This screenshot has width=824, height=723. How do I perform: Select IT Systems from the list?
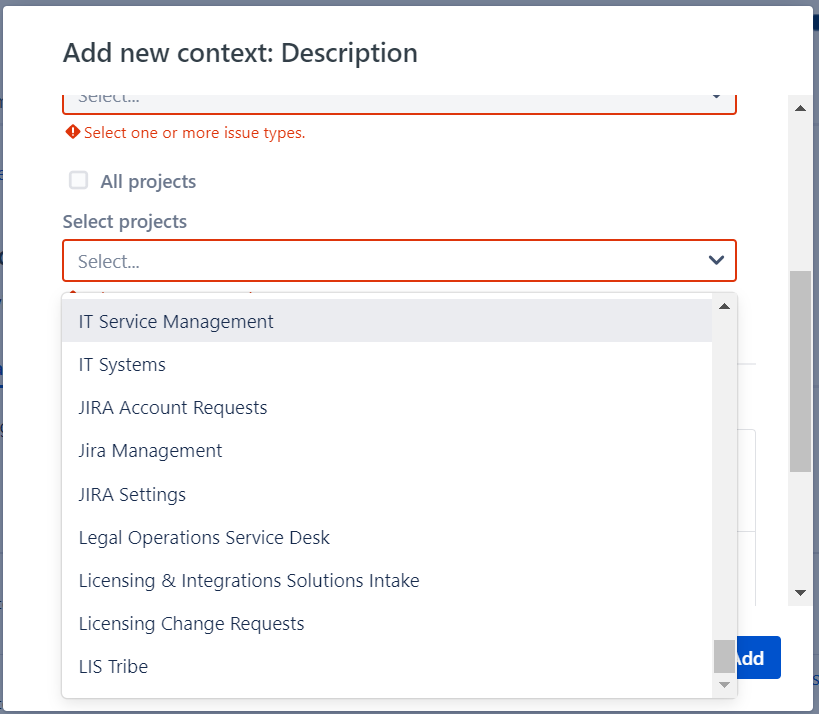click(122, 365)
